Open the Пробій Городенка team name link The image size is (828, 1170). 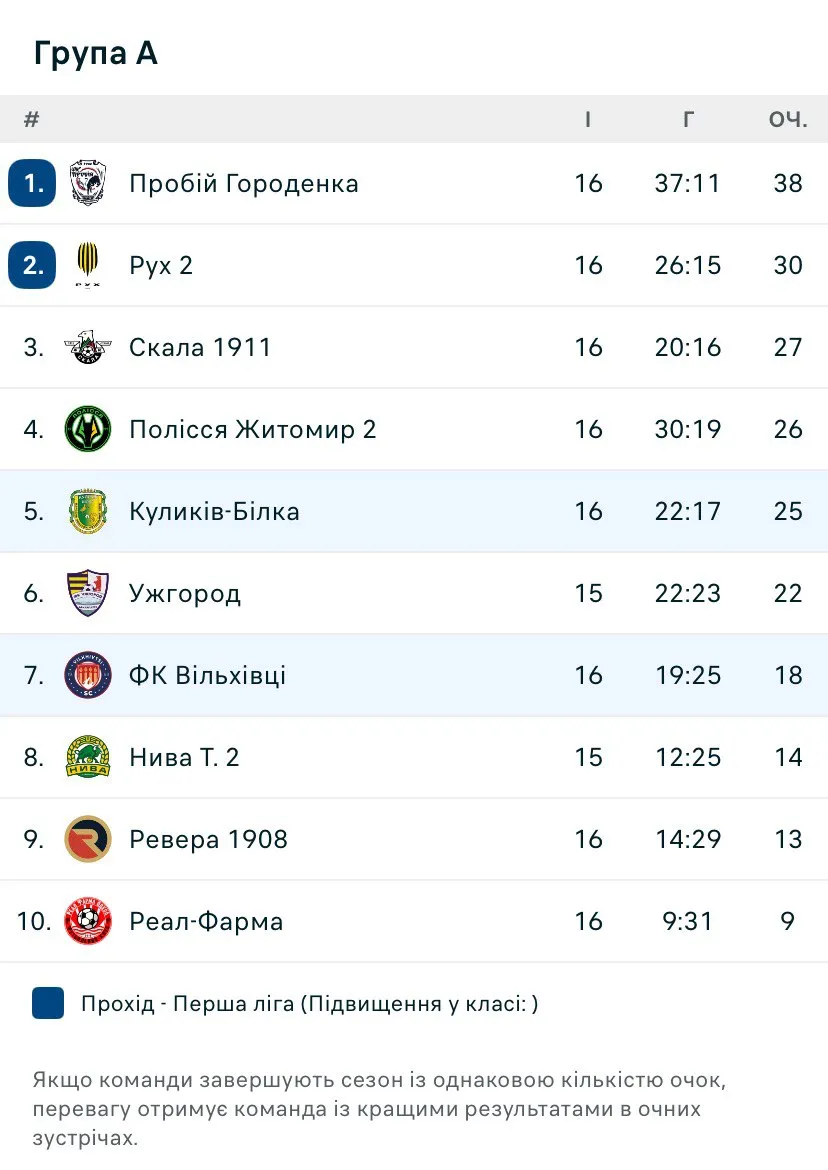click(x=243, y=184)
